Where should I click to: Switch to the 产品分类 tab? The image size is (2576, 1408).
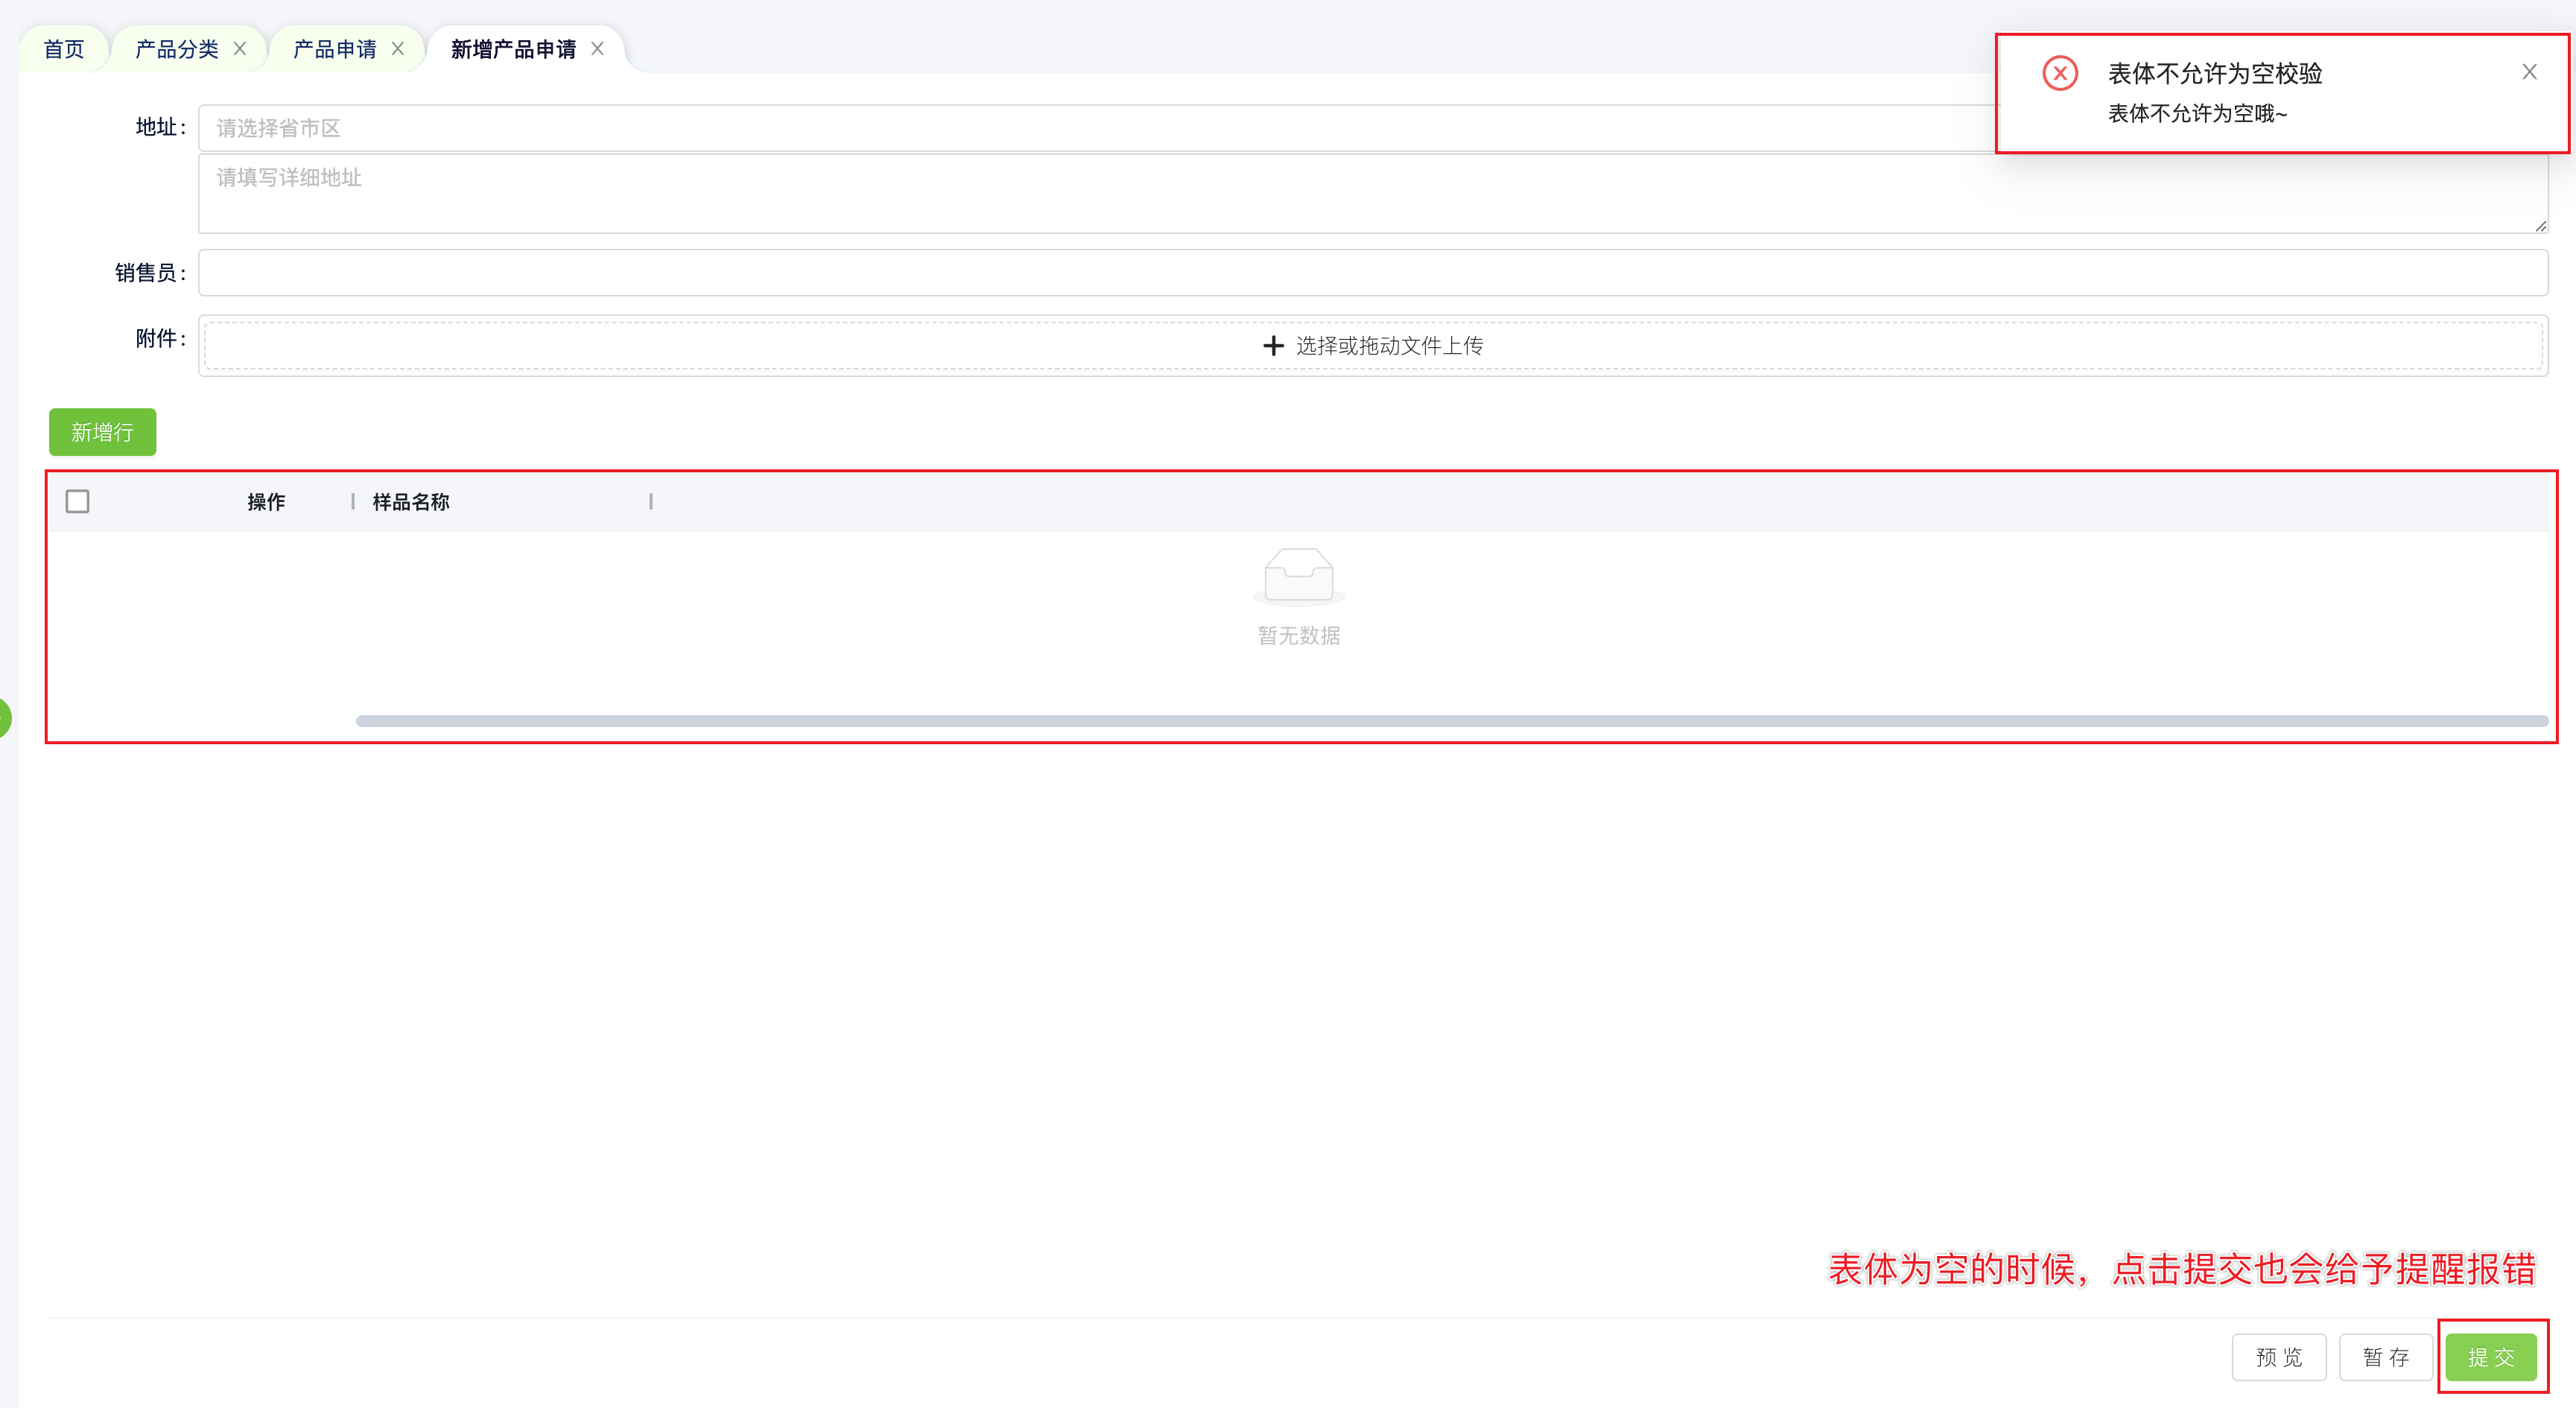[x=176, y=49]
